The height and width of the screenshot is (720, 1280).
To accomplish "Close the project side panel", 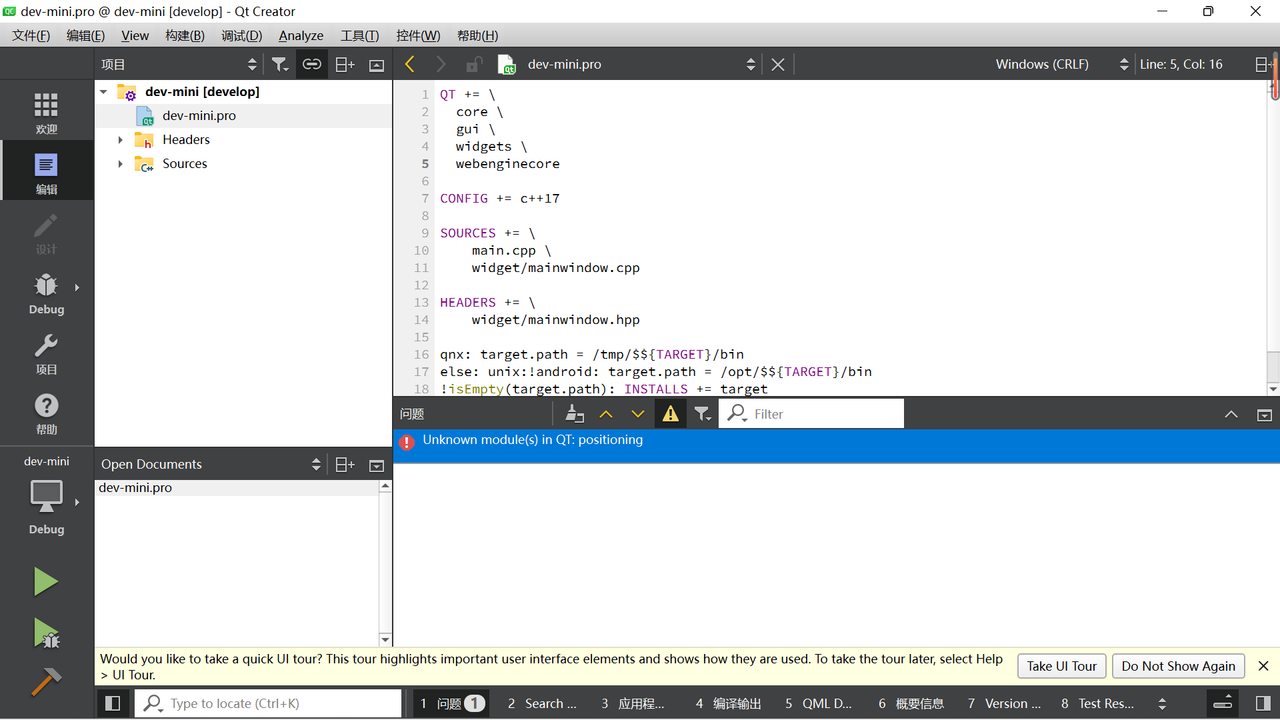I will click(x=376, y=64).
